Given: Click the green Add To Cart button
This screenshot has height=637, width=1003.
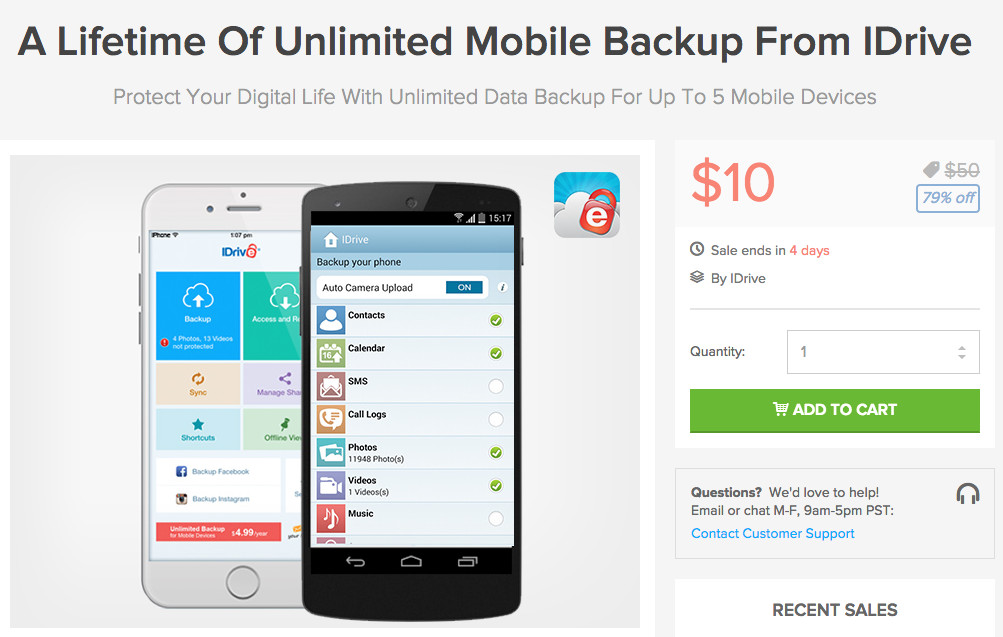Looking at the screenshot, I should [834, 411].
